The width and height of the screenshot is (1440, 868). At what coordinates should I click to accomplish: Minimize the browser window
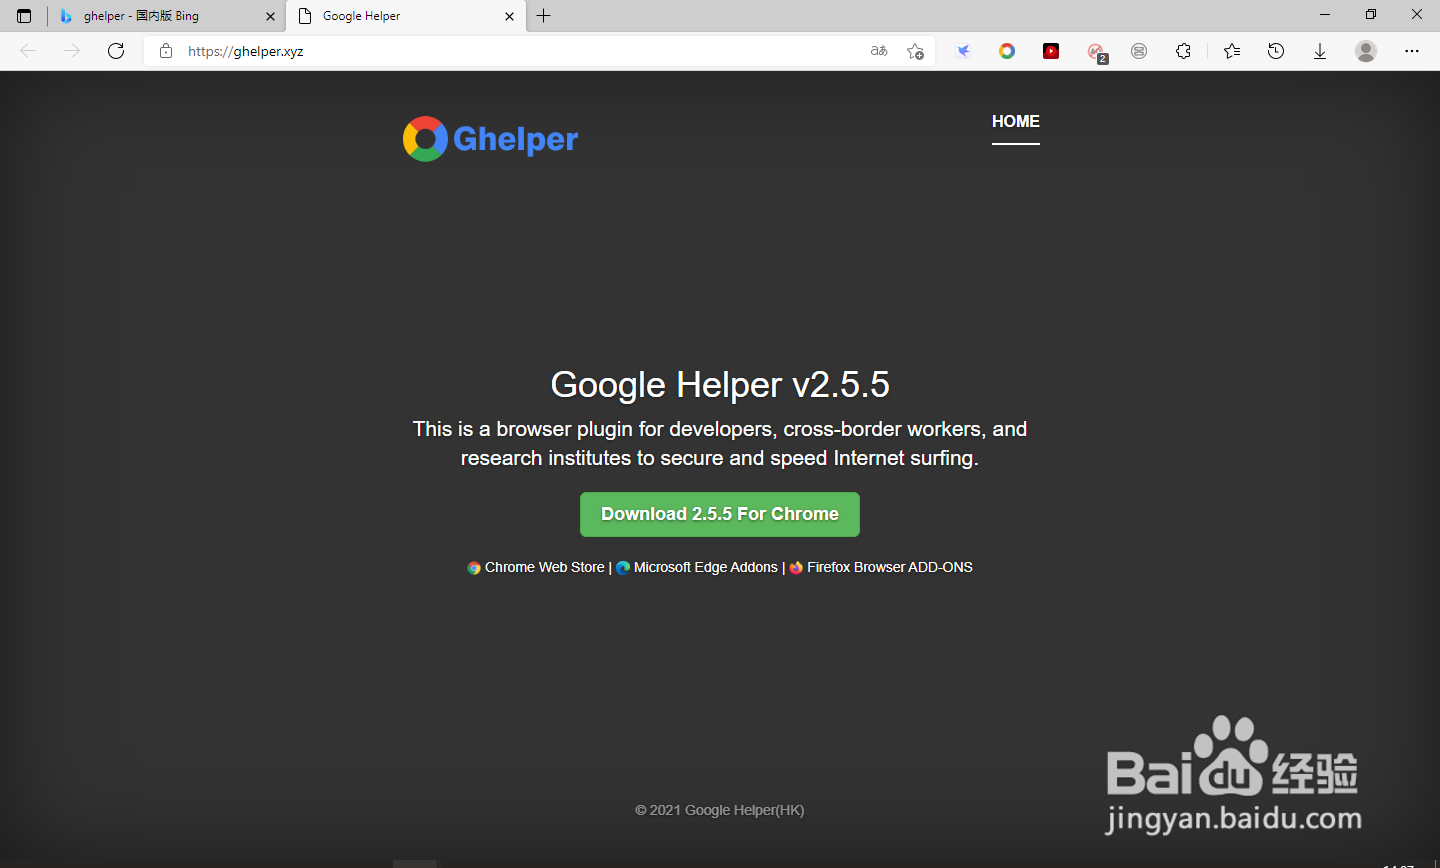[x=1325, y=15]
